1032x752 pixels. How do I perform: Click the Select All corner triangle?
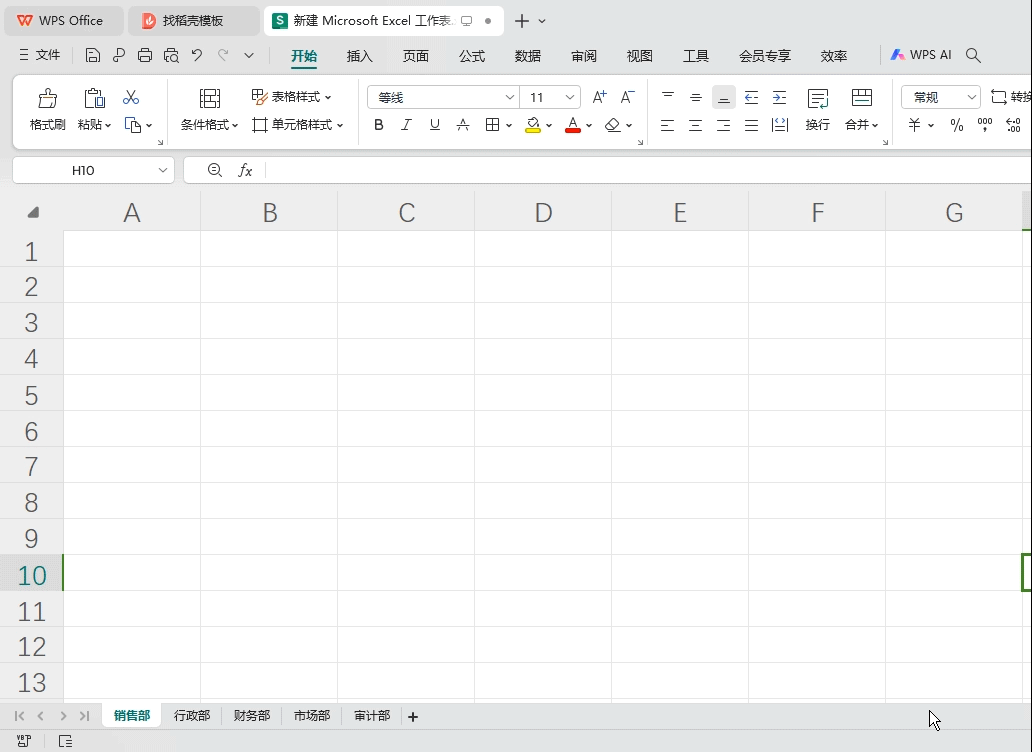pos(33,212)
